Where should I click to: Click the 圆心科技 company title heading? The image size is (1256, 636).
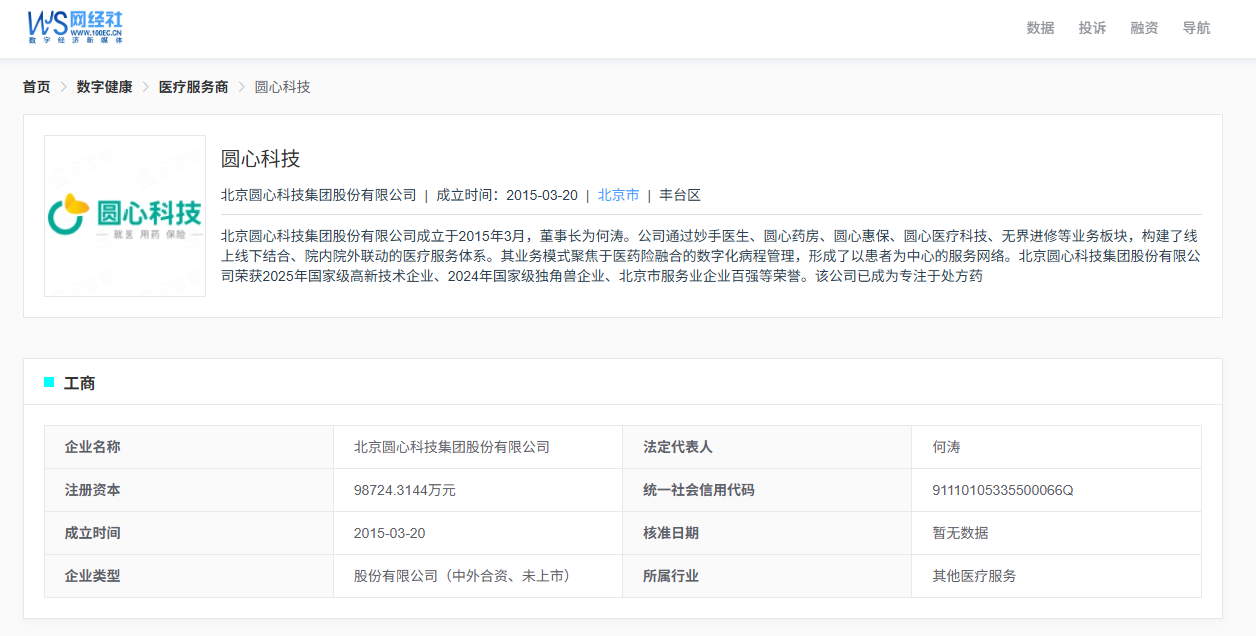point(260,159)
